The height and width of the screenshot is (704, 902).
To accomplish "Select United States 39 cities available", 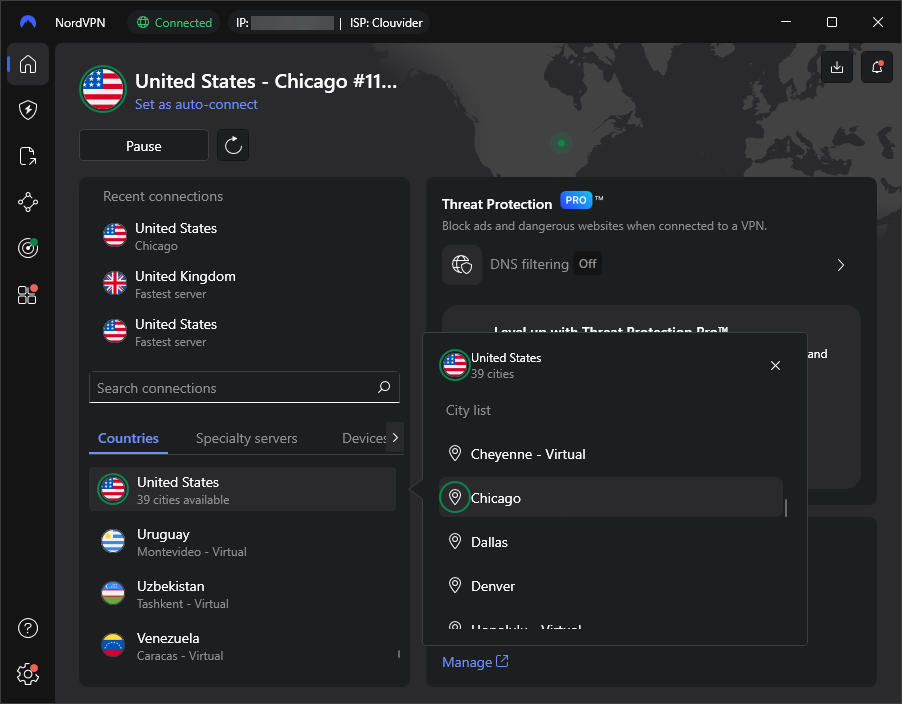I will (242, 489).
